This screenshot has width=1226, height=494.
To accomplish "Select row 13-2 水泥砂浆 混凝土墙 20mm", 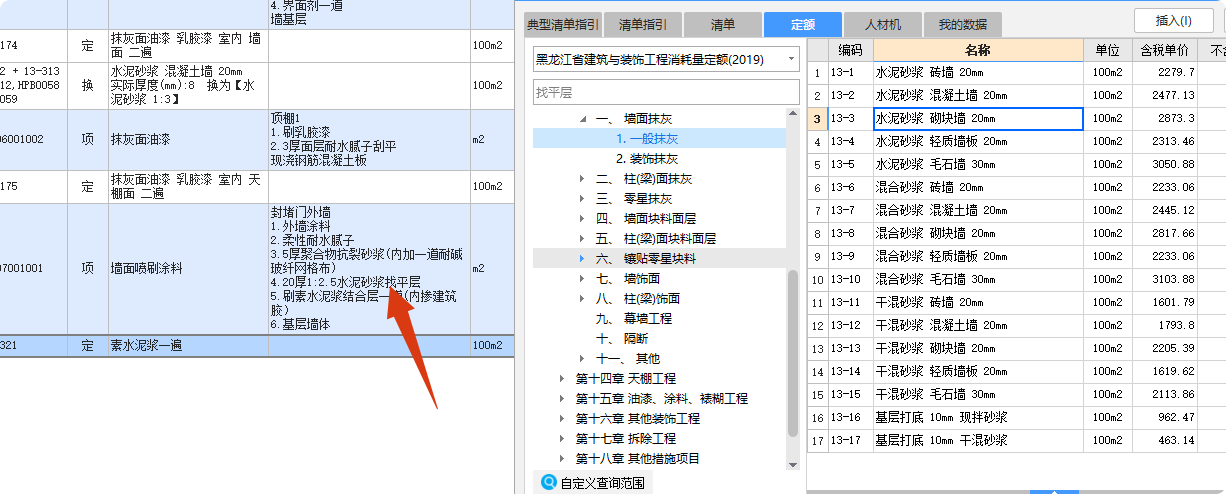I will click(1015, 96).
